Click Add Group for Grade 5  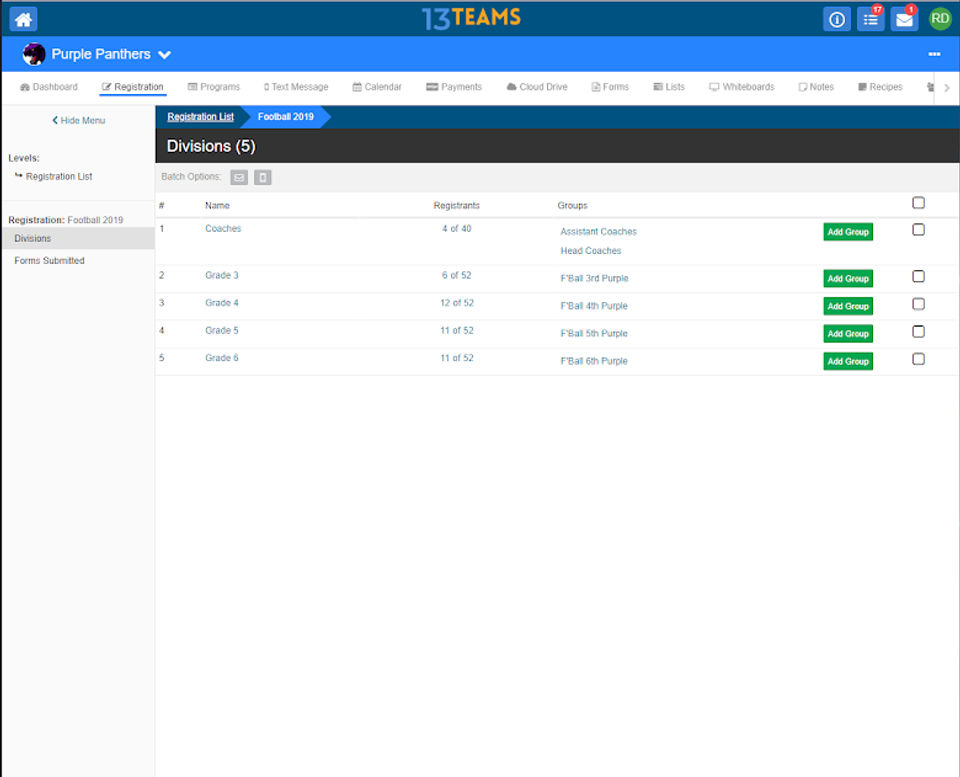(848, 334)
